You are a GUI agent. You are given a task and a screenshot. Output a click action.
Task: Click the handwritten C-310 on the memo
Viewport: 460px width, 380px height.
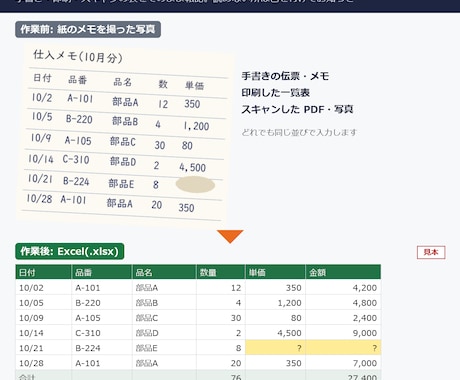[76, 159]
